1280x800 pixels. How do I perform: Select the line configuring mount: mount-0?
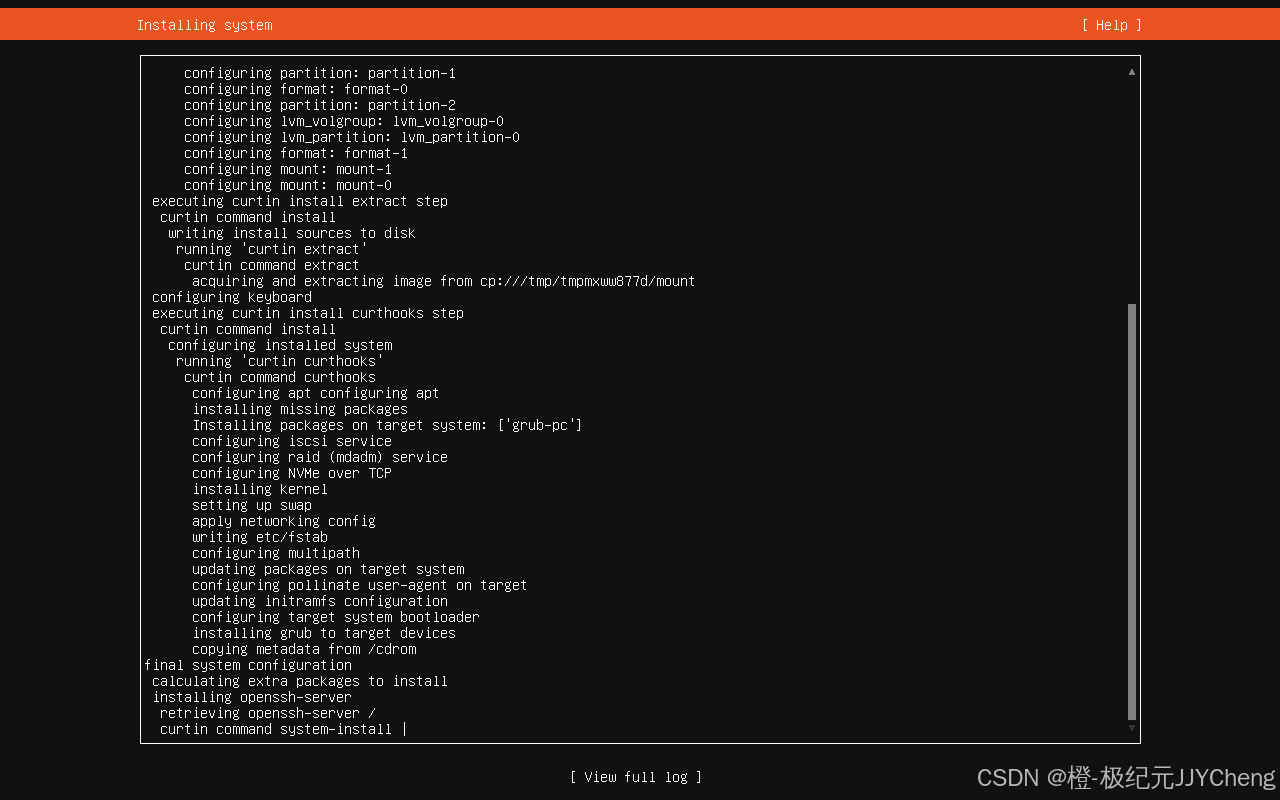pos(288,185)
